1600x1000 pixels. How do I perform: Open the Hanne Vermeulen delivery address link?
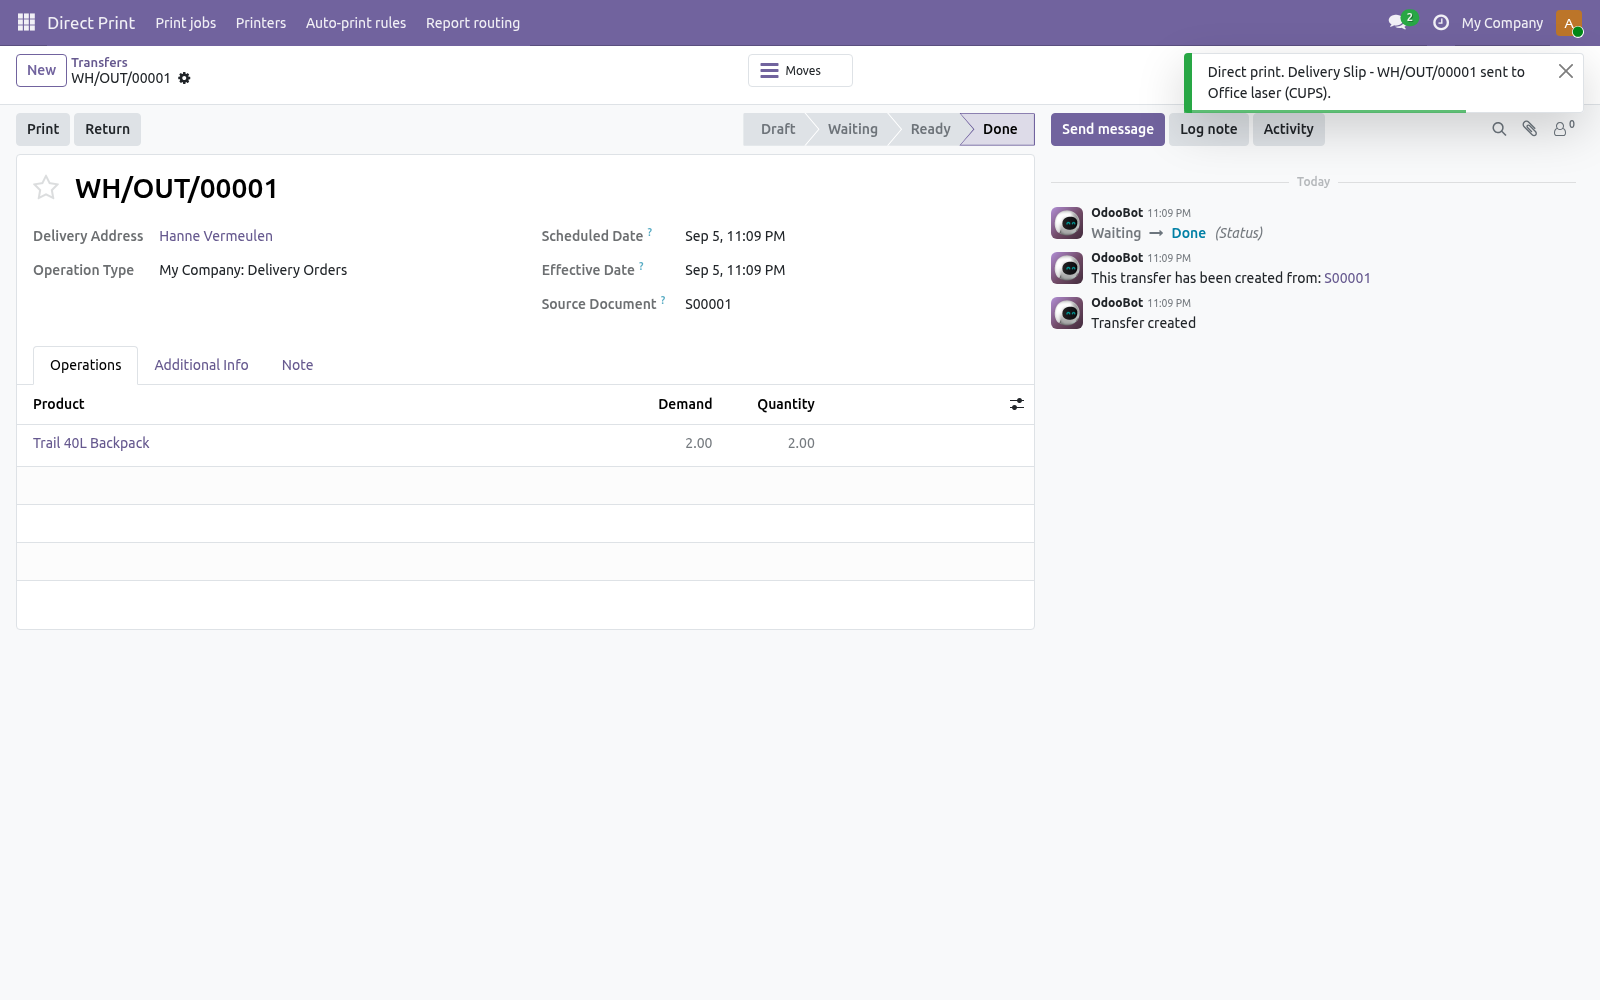pyautogui.click(x=216, y=236)
